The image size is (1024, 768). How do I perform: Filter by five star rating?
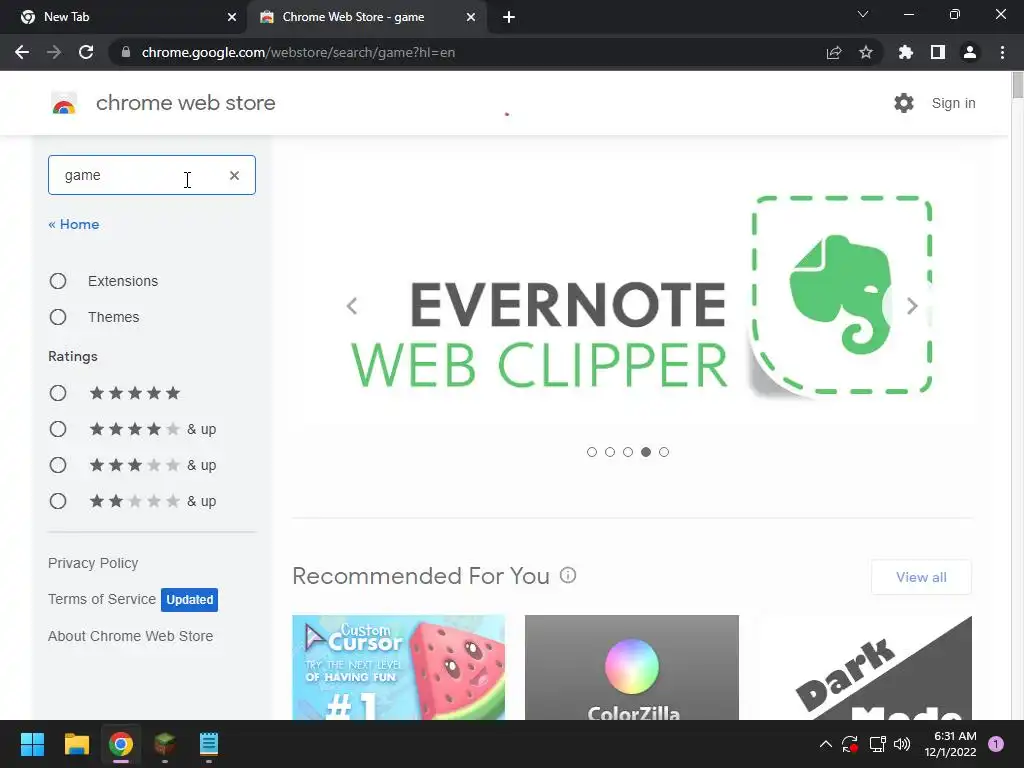(x=58, y=392)
